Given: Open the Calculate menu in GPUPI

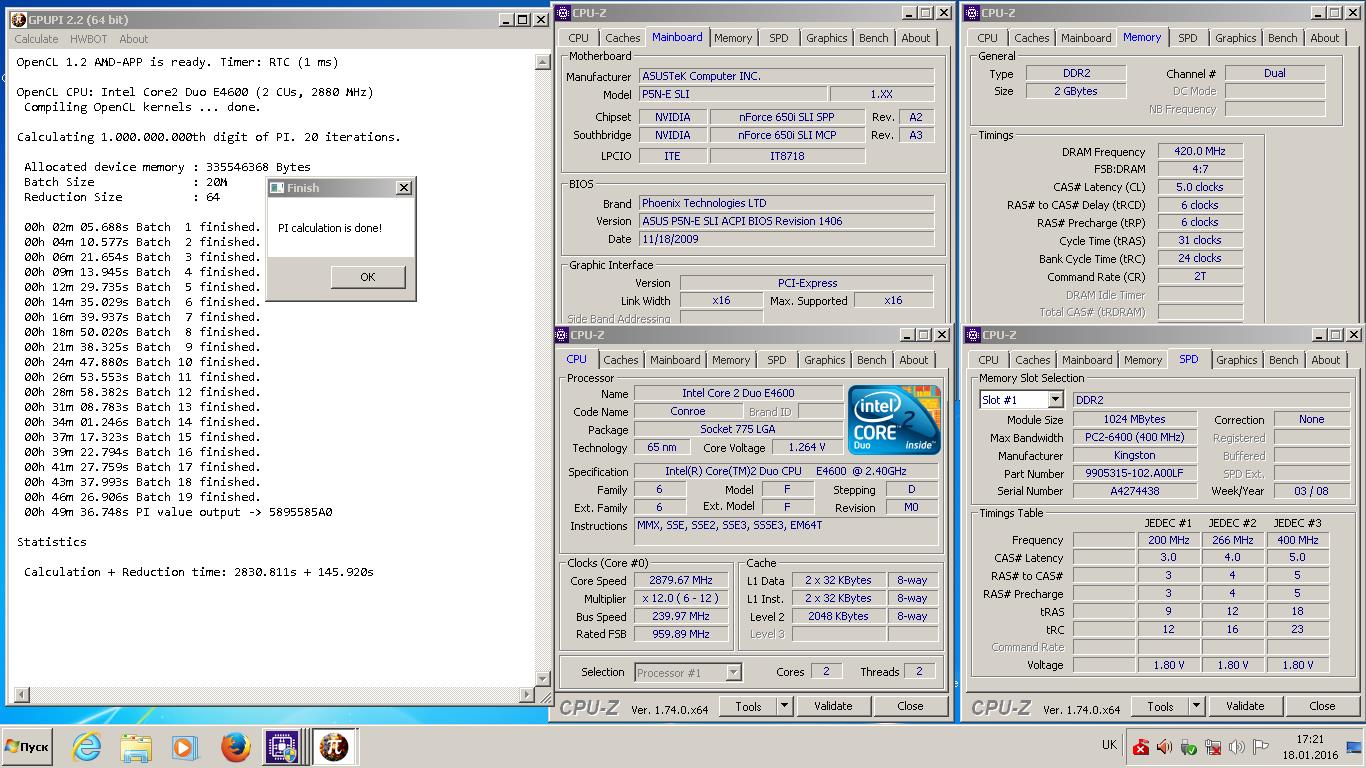Looking at the screenshot, I should coord(36,39).
